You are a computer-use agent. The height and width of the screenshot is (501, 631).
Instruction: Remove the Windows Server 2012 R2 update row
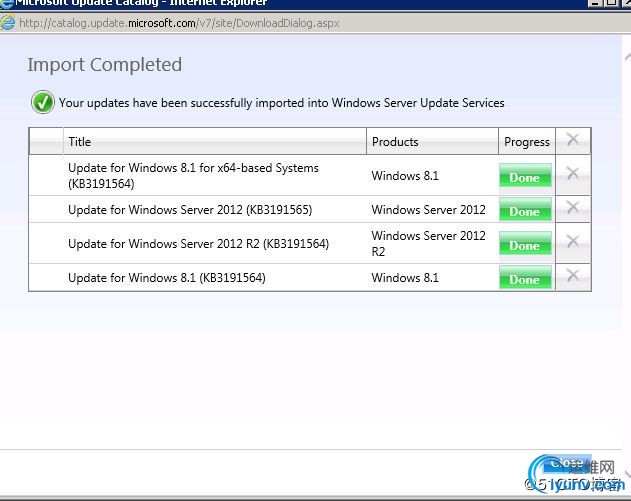(573, 241)
